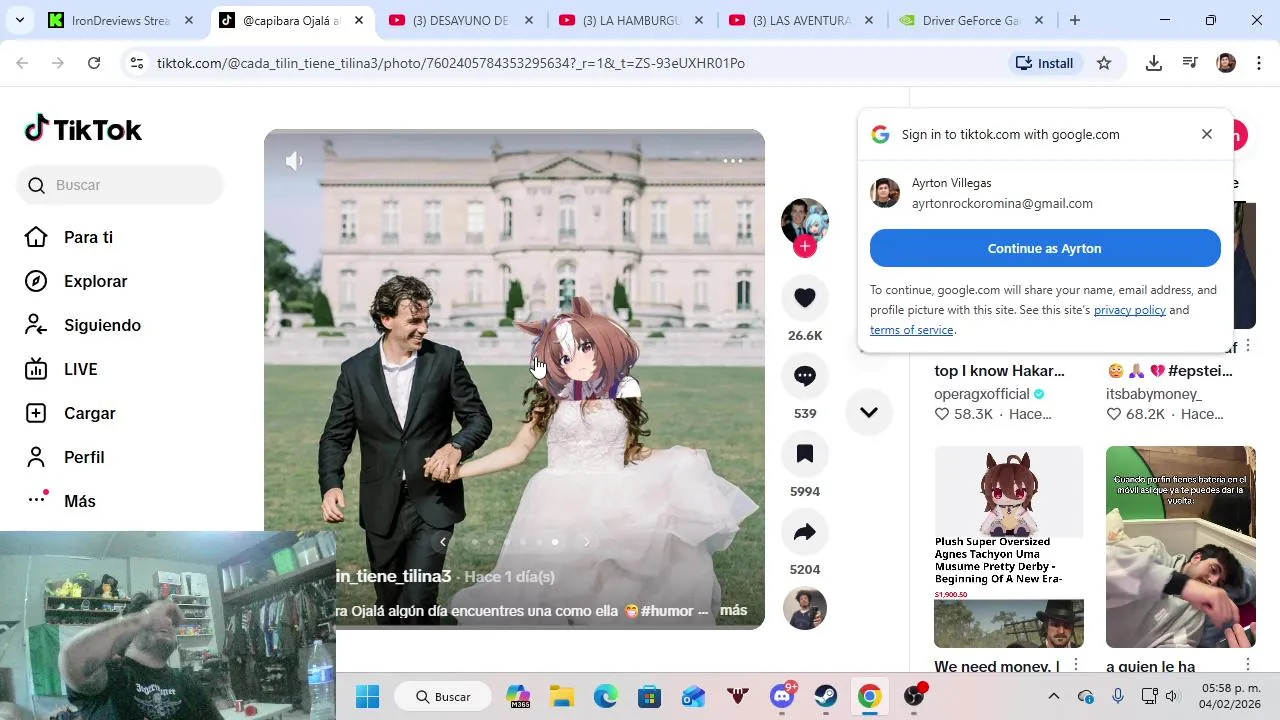Switch to IronDreviews Stream tab
Screen dimensions: 1280x720
tap(120, 20)
